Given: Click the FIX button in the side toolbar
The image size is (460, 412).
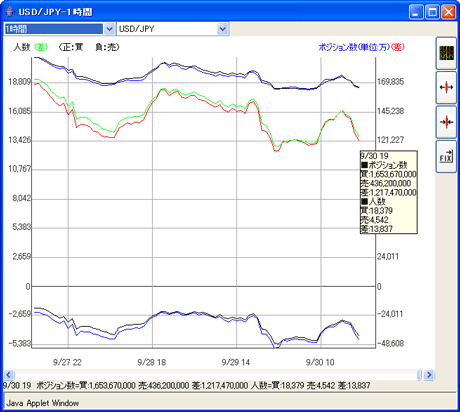Looking at the screenshot, I should [x=446, y=156].
